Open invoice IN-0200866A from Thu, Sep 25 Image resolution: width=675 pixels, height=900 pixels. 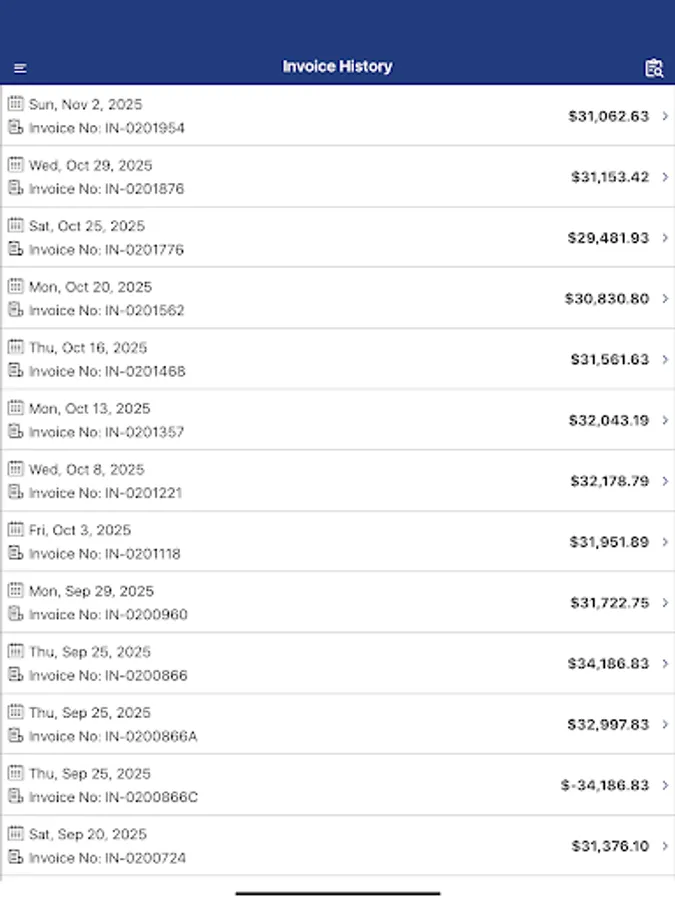(337, 724)
